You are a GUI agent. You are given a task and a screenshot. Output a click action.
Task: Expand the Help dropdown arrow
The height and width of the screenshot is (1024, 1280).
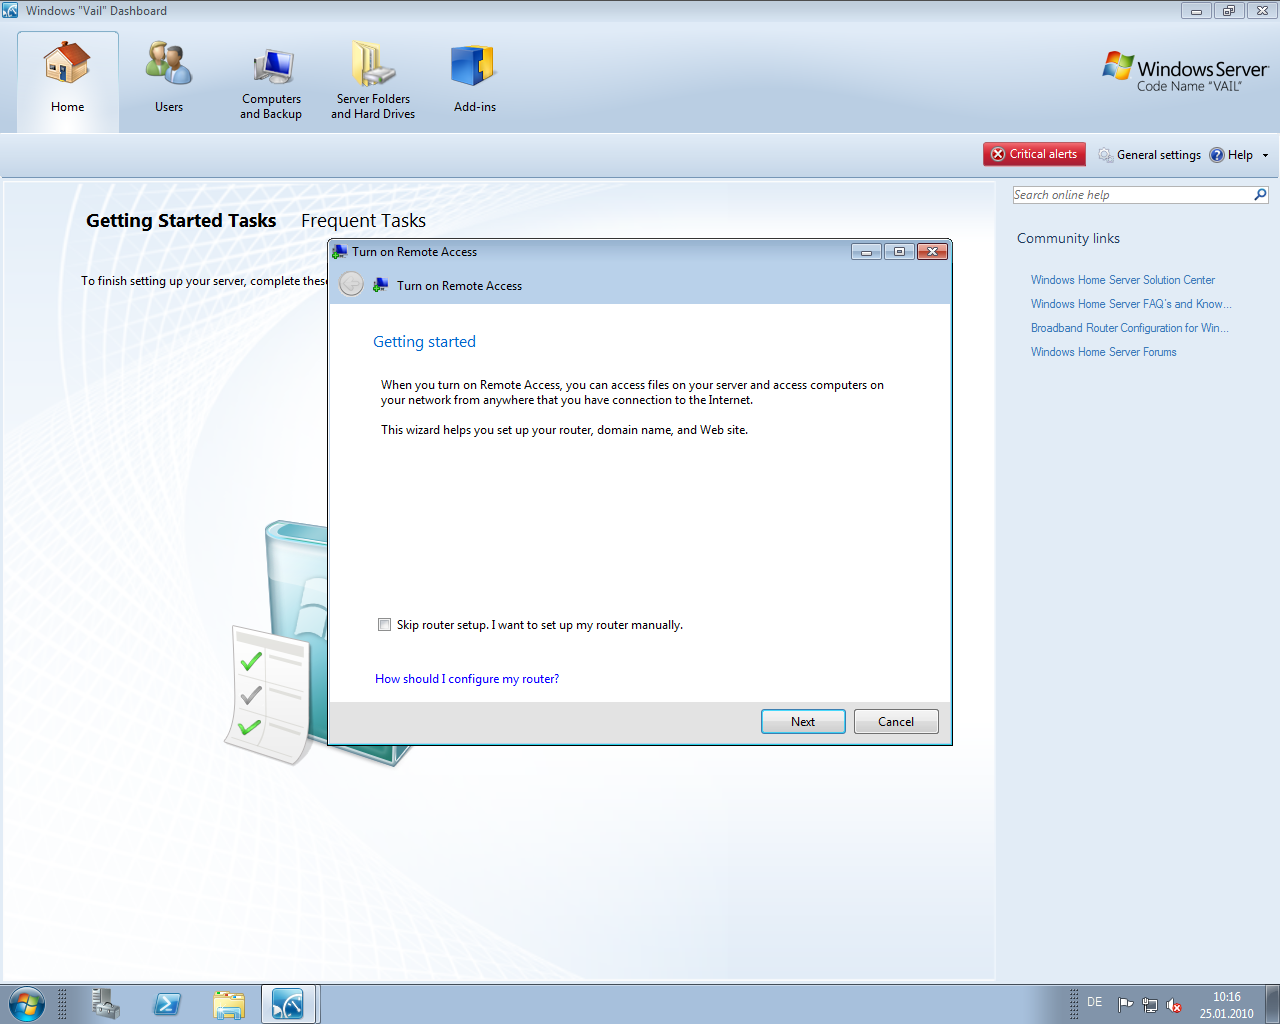[x=1265, y=155]
